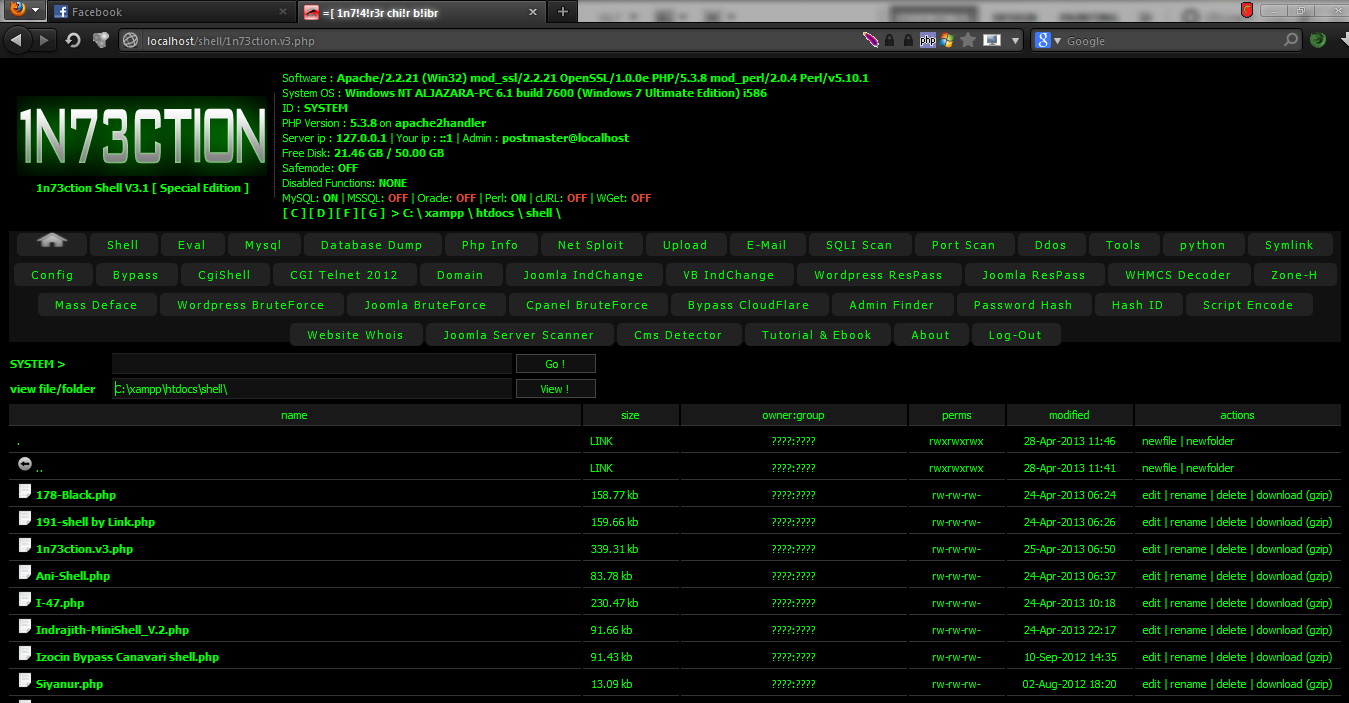Go back using the browser back arrow
The width and height of the screenshot is (1349, 703).
(x=15, y=42)
